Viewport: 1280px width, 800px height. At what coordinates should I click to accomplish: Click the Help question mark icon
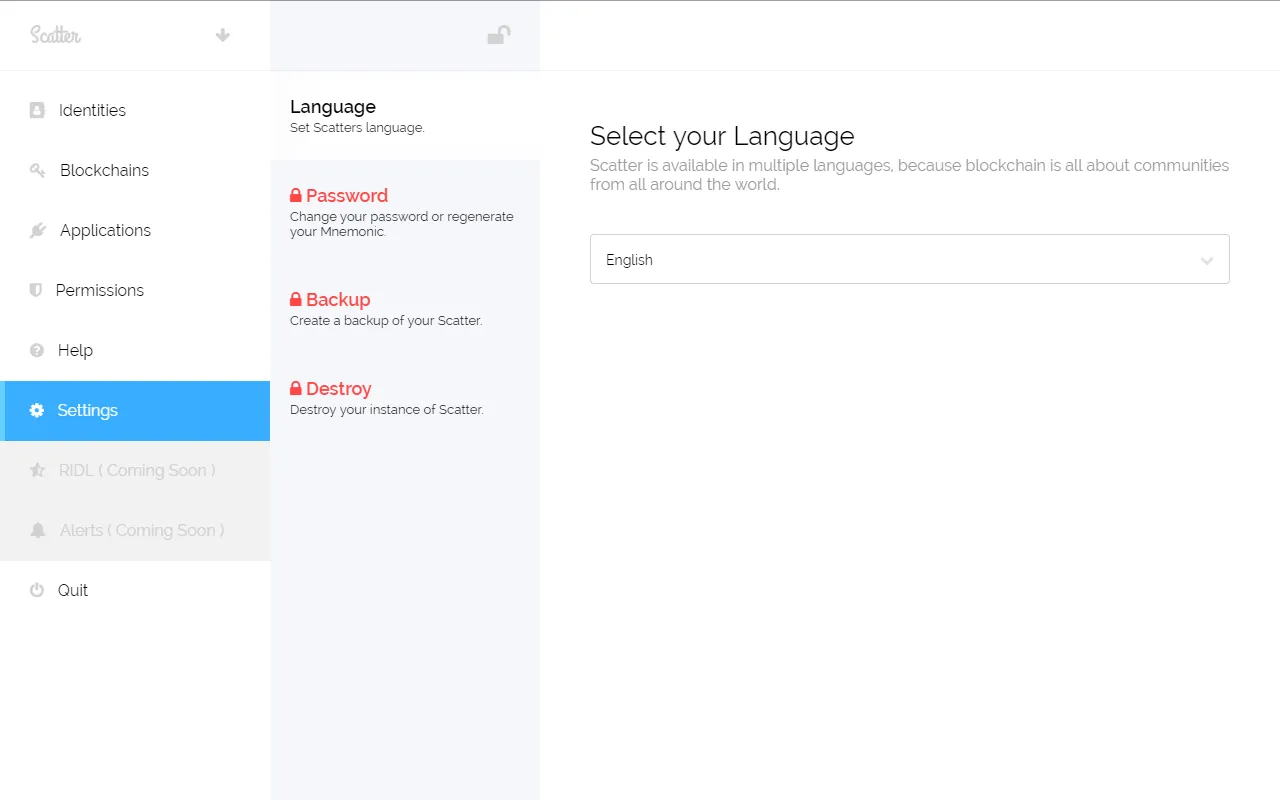point(37,350)
